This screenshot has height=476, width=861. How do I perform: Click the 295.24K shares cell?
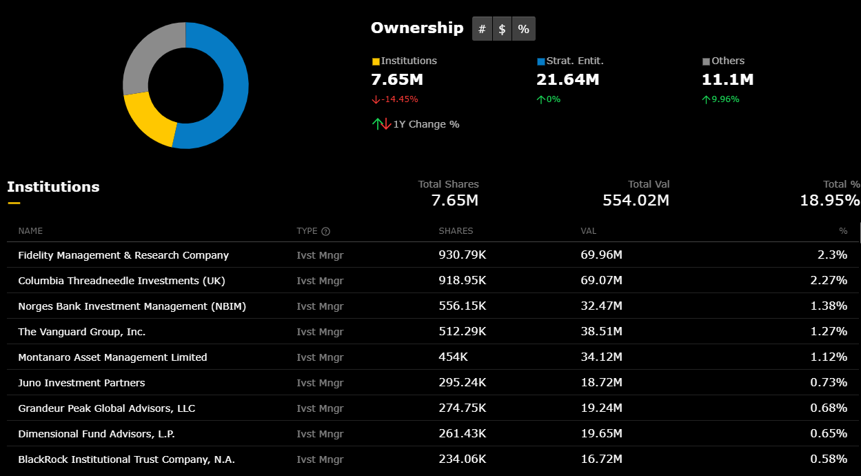pos(462,383)
